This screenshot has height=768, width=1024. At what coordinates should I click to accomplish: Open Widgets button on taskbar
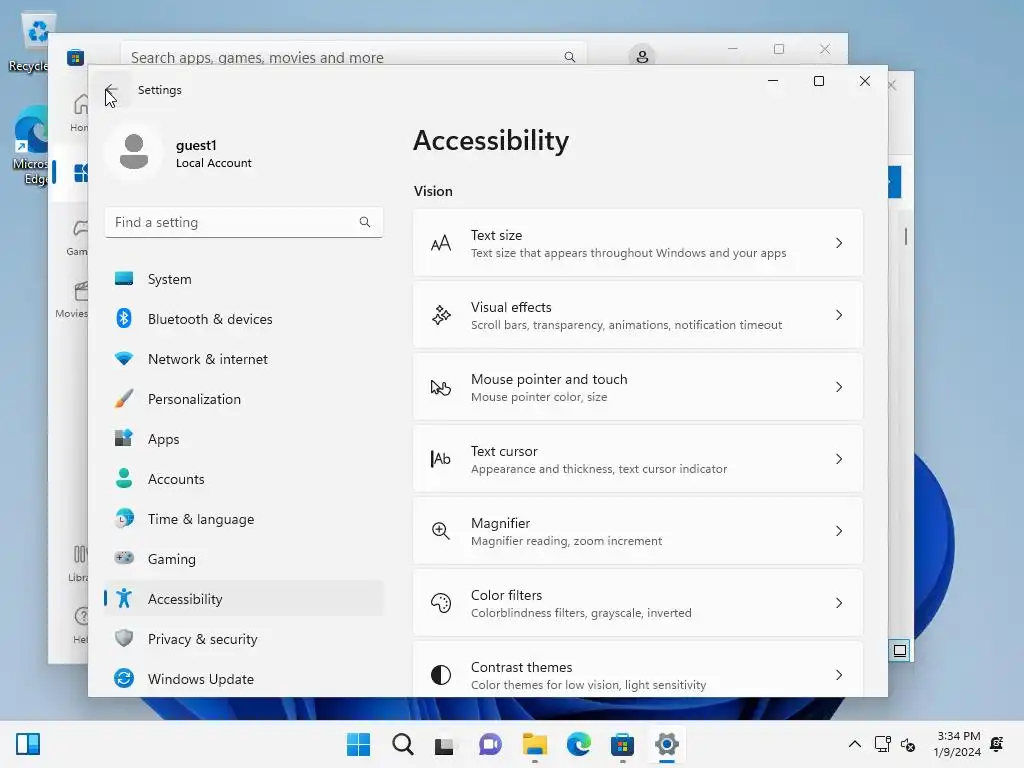[28, 744]
